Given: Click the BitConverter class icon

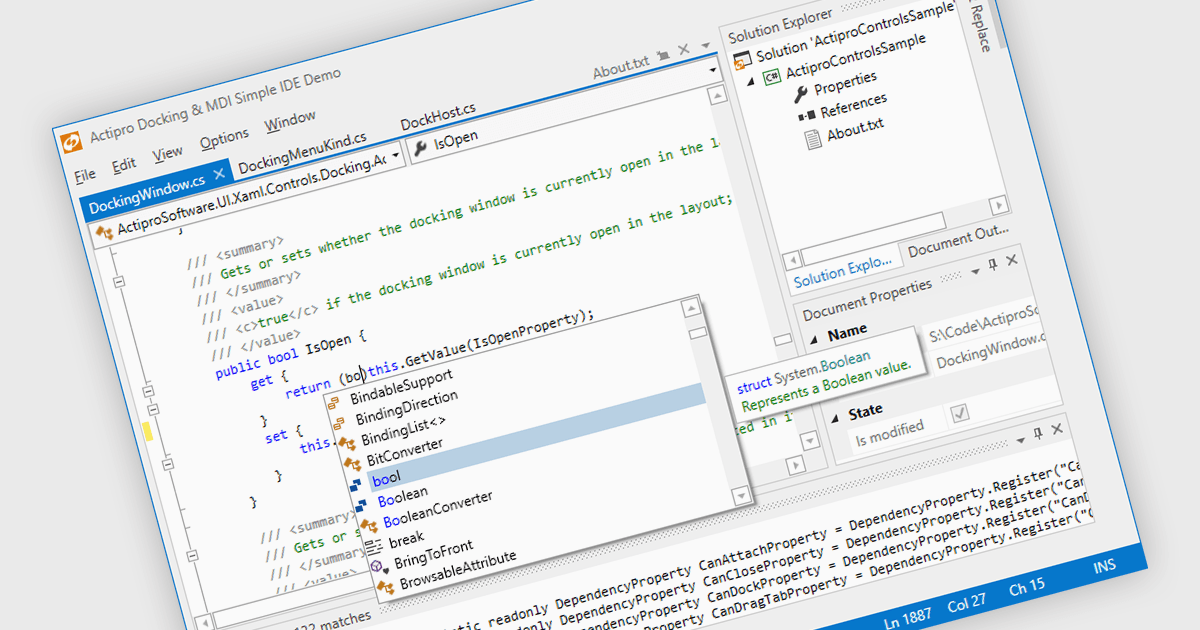Looking at the screenshot, I should coord(351,465).
